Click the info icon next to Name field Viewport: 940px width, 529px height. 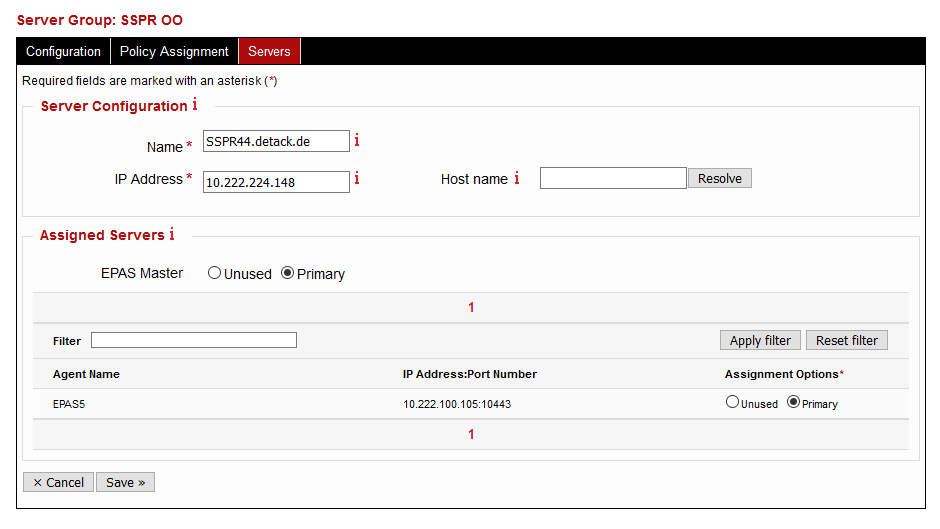click(x=357, y=141)
